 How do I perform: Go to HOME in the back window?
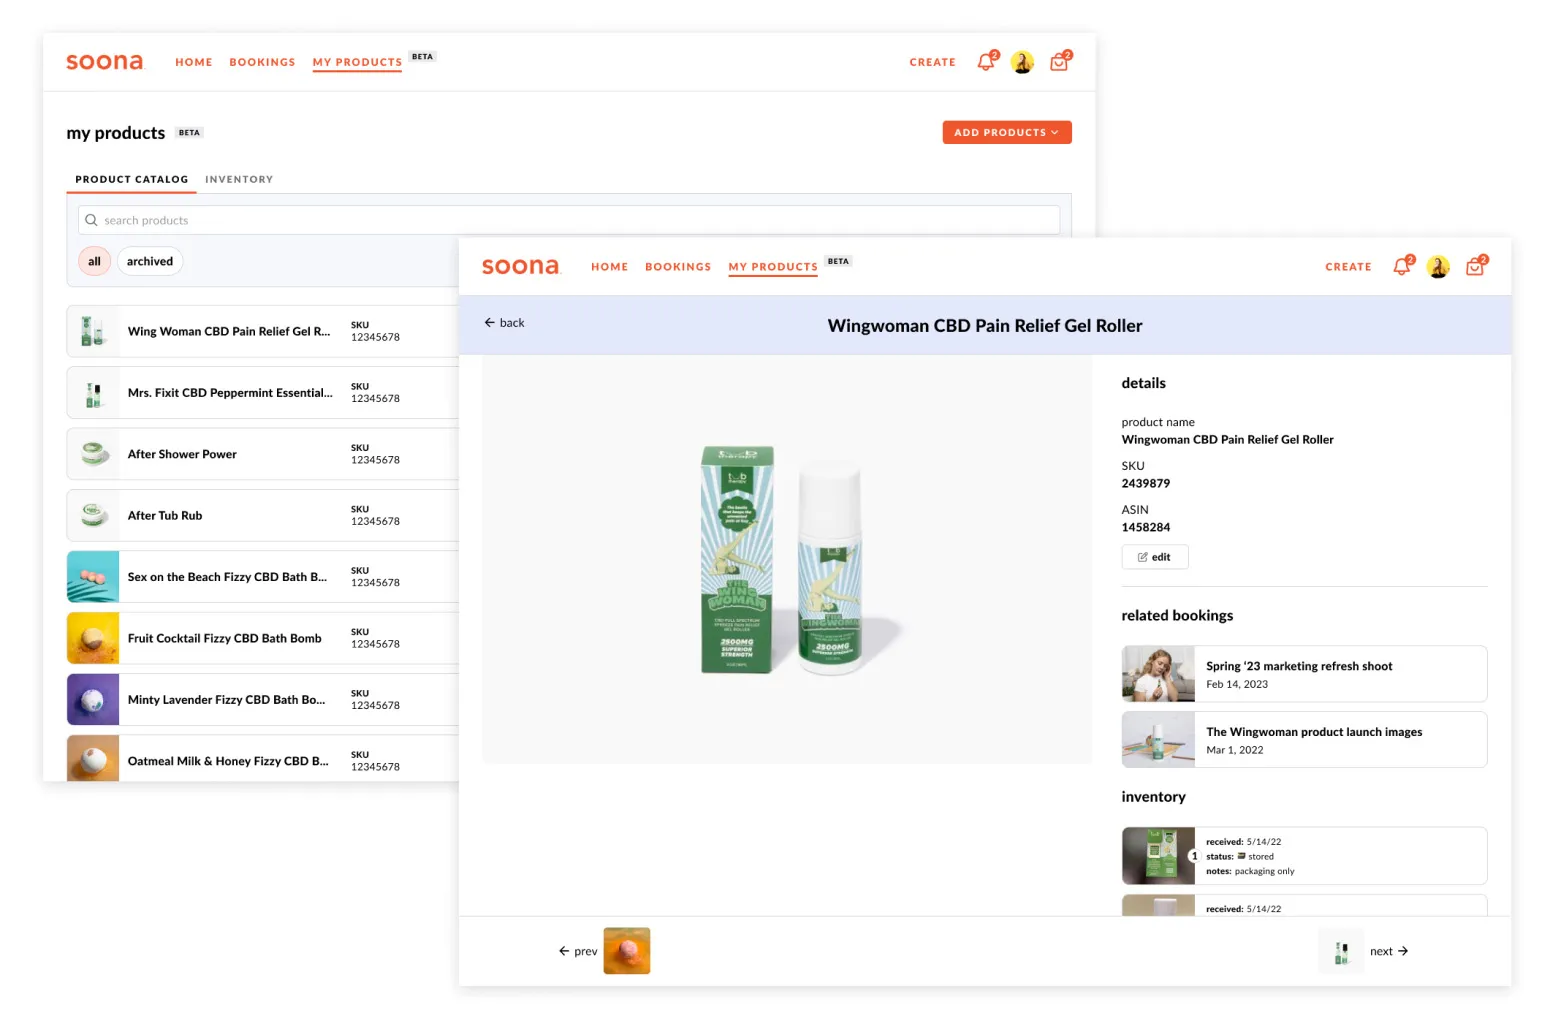(x=194, y=62)
